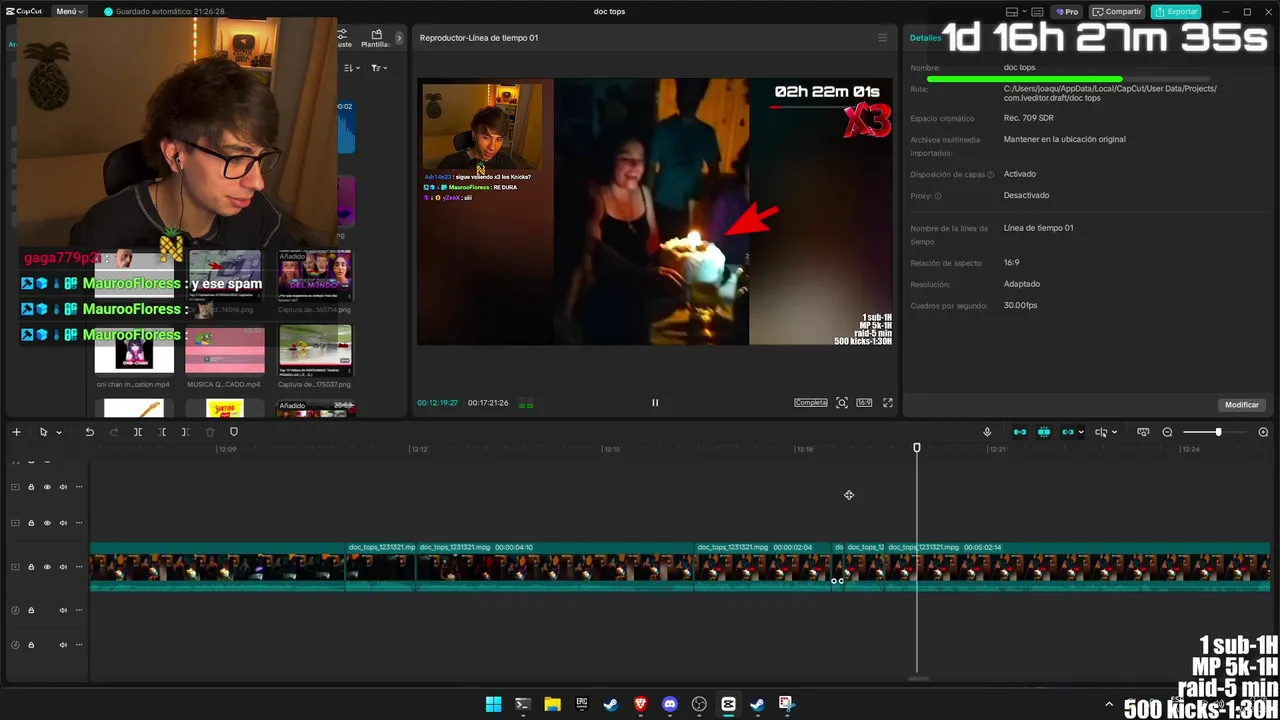The height and width of the screenshot is (720, 1280).
Task: Click the Exportar button
Action: click(x=1176, y=12)
